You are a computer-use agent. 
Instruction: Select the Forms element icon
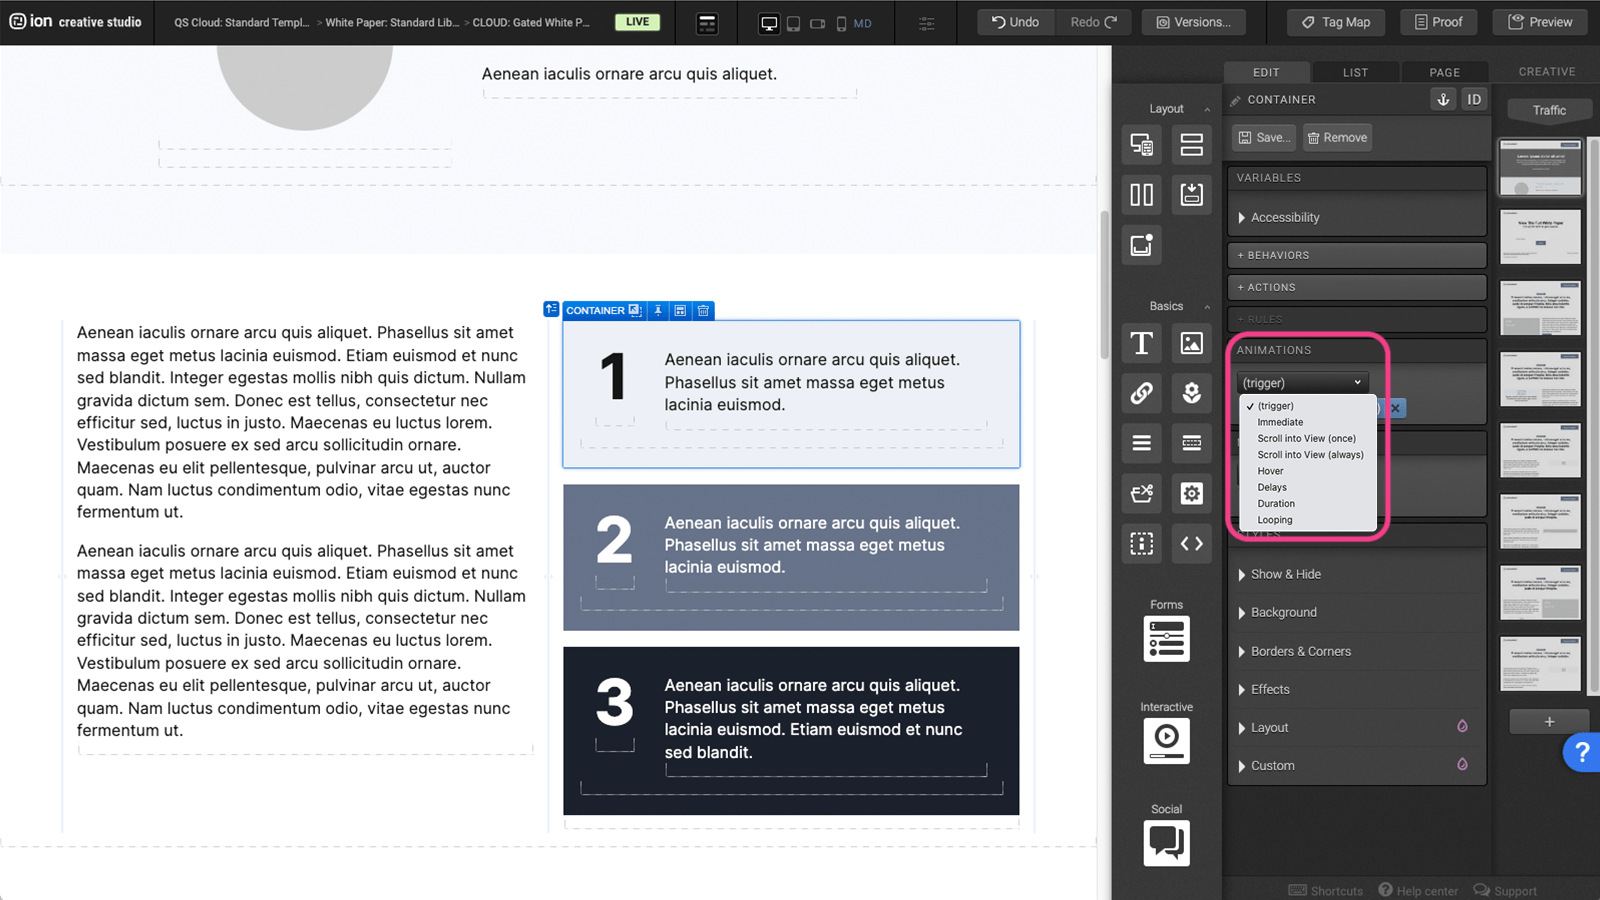(1166, 639)
